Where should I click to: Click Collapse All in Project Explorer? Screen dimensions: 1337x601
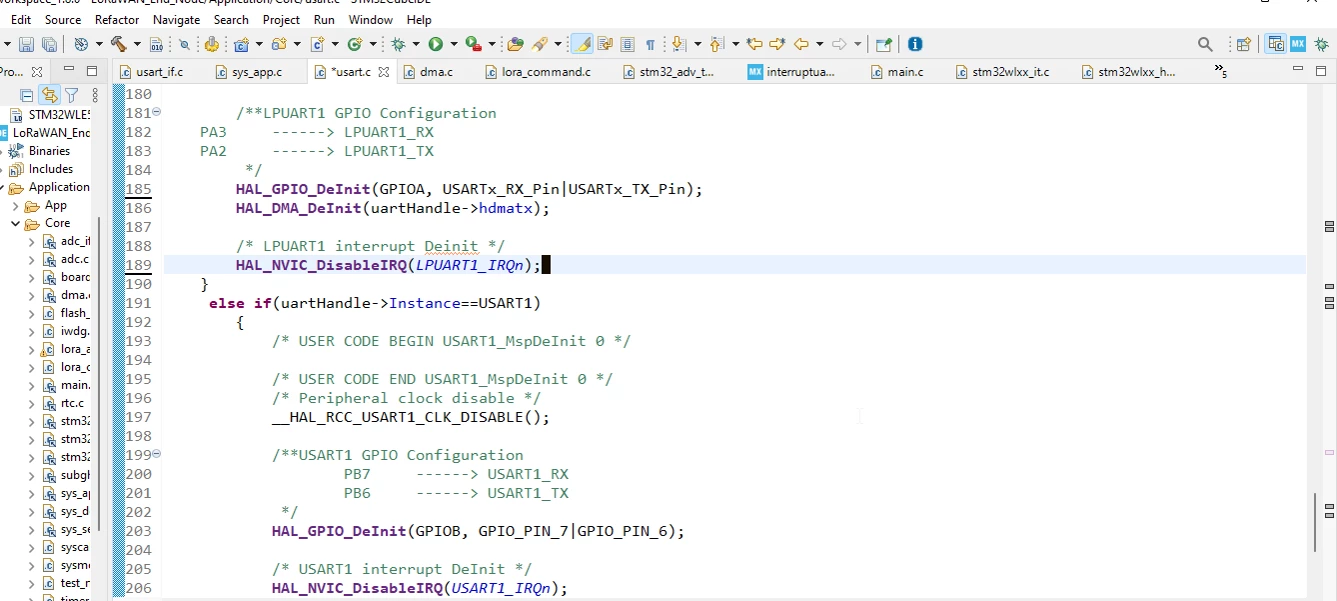point(27,95)
